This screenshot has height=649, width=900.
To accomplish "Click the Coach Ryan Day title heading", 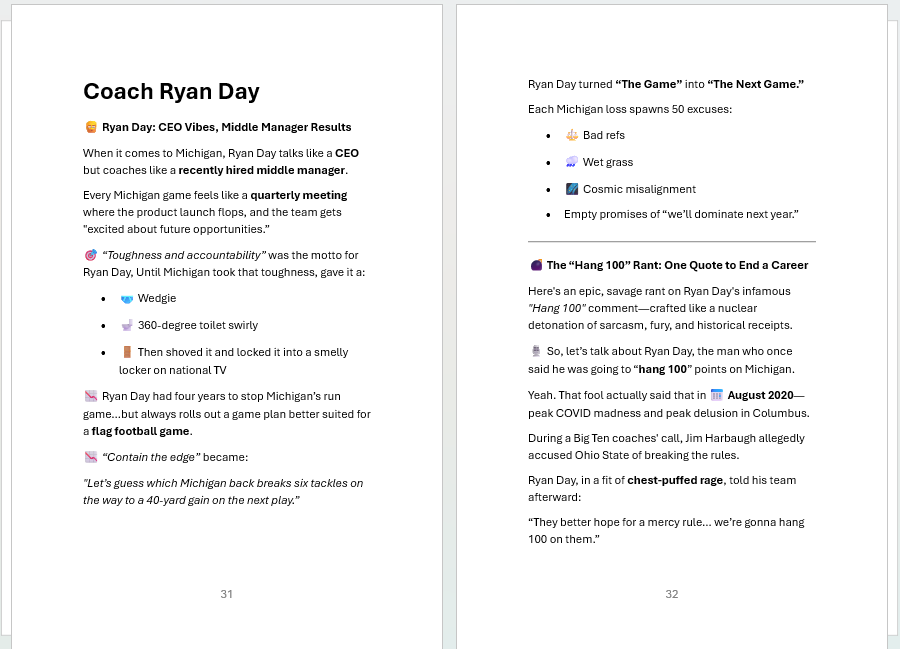I will (x=171, y=92).
